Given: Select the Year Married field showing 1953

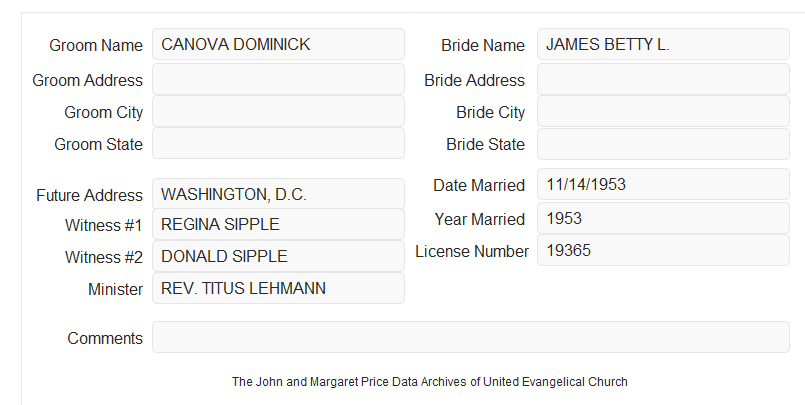Looking at the screenshot, I should 663,218.
